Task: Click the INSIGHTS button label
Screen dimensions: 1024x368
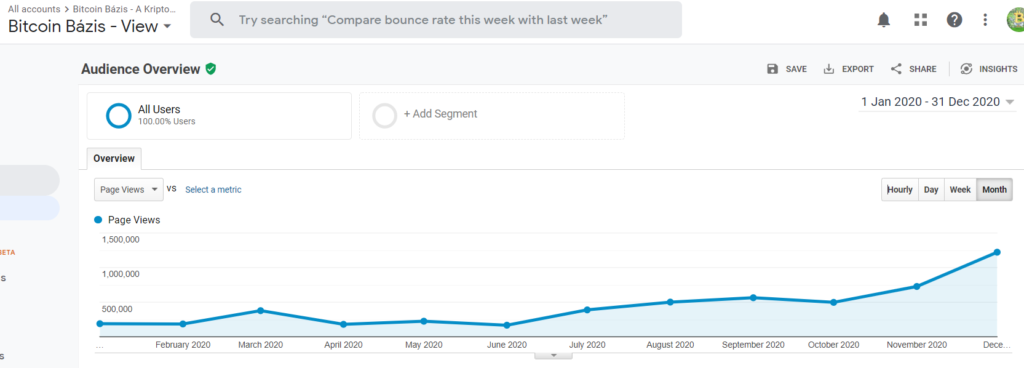Action: pos(998,69)
